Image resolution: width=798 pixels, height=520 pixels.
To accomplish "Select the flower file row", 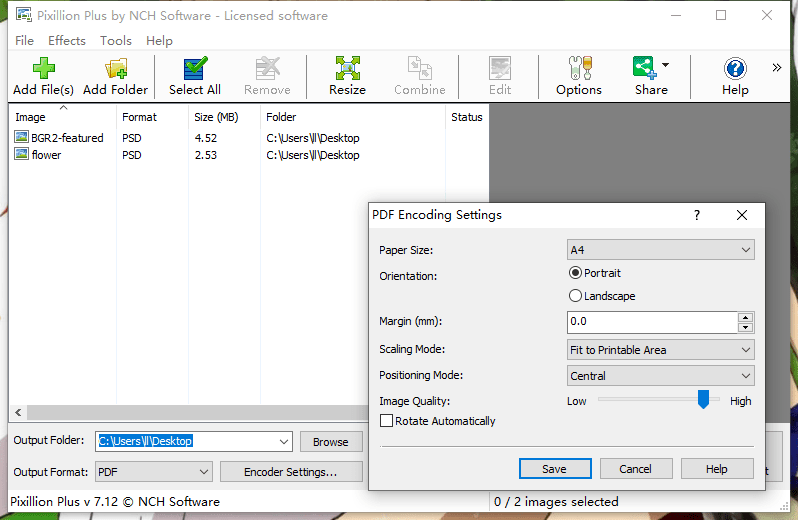I will pyautogui.click(x=249, y=155).
